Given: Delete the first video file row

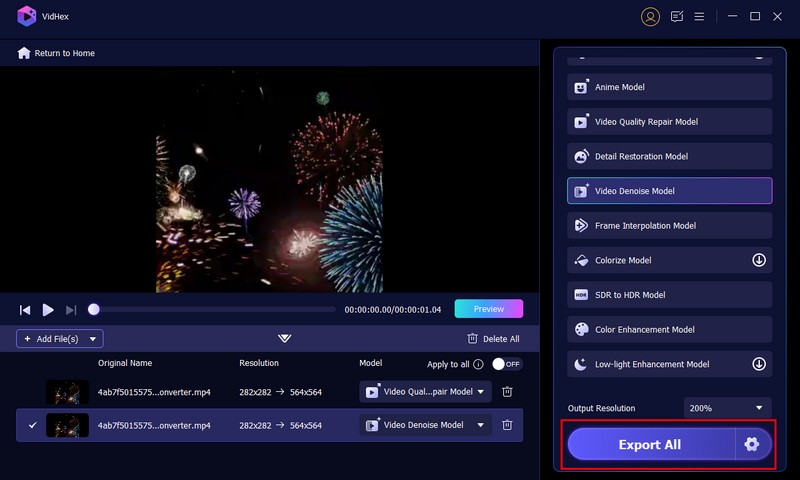Looking at the screenshot, I should coord(507,392).
